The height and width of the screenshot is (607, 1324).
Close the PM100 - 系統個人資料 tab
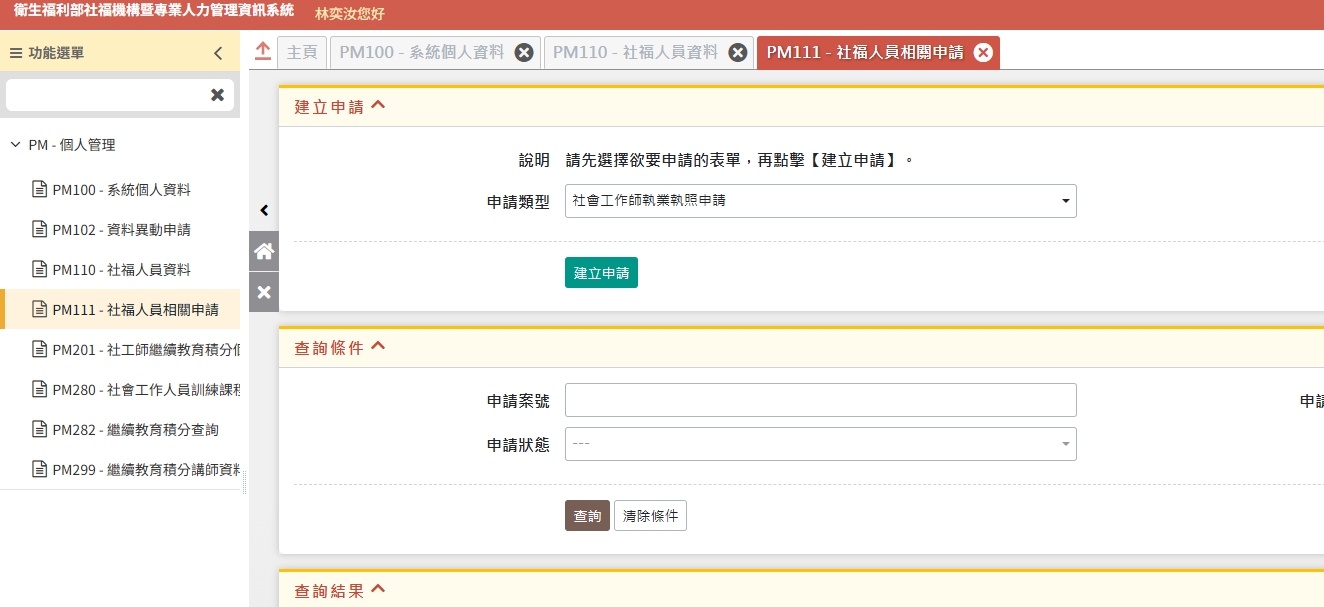[524, 53]
